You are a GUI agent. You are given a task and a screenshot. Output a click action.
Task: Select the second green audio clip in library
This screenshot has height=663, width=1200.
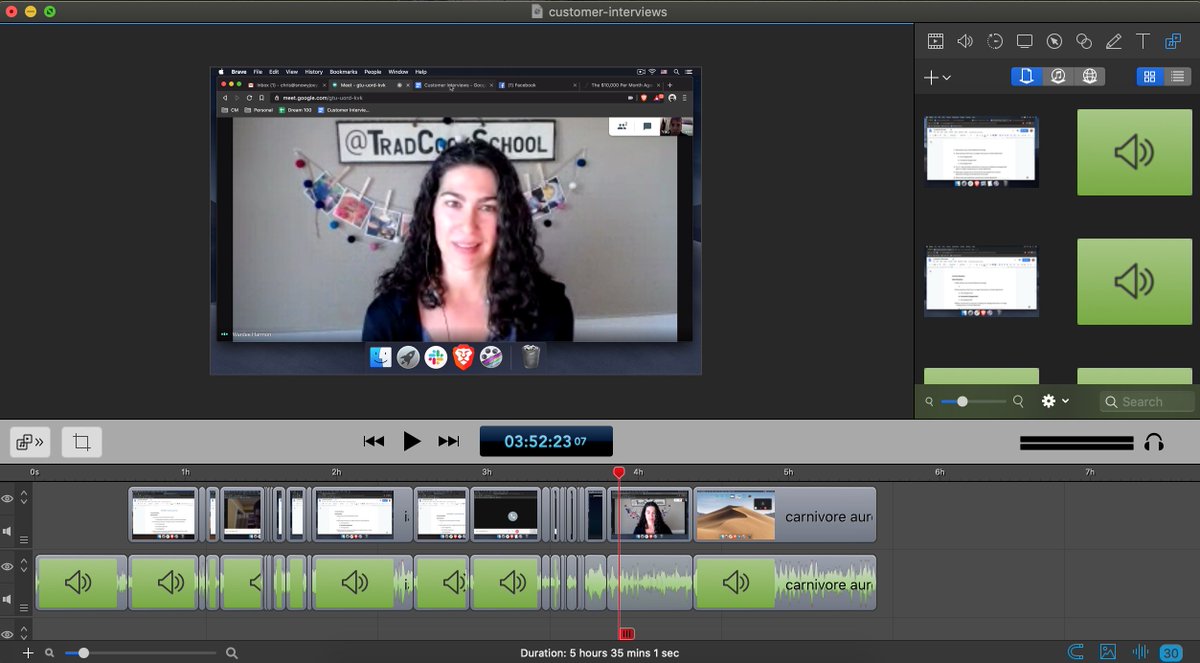click(x=1134, y=281)
